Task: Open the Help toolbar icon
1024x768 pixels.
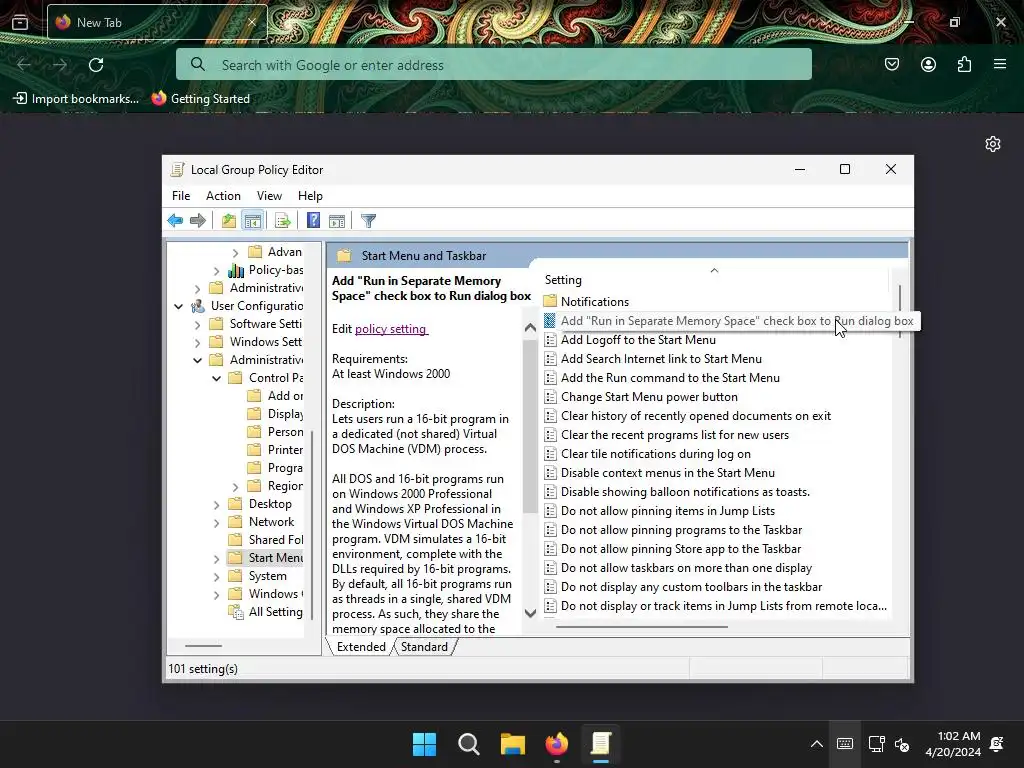Action: coord(313,221)
